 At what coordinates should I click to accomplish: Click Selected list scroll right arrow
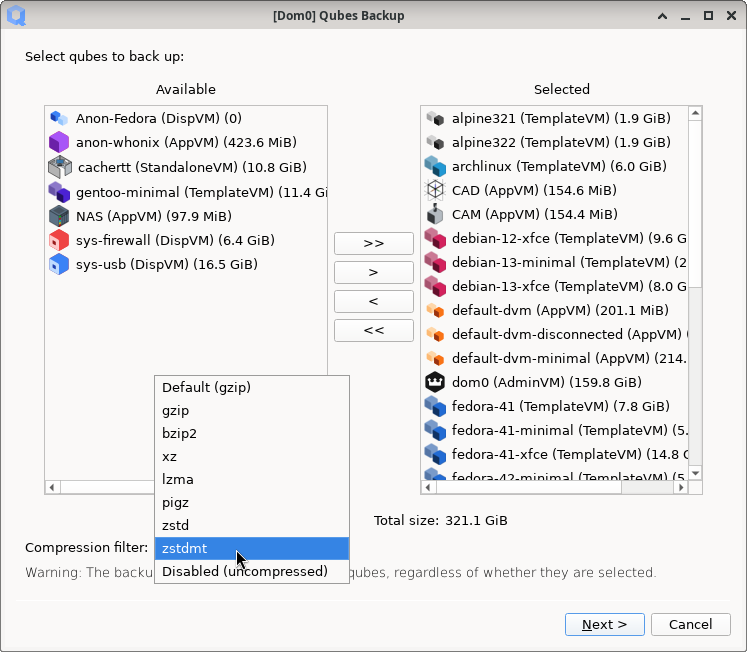click(x=681, y=487)
